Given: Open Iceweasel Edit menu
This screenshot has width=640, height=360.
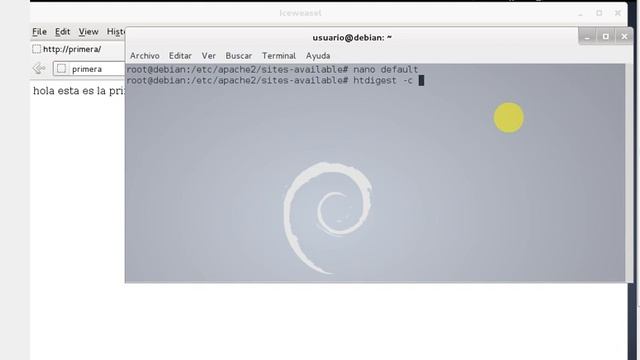Looking at the screenshot, I should click(62, 31).
